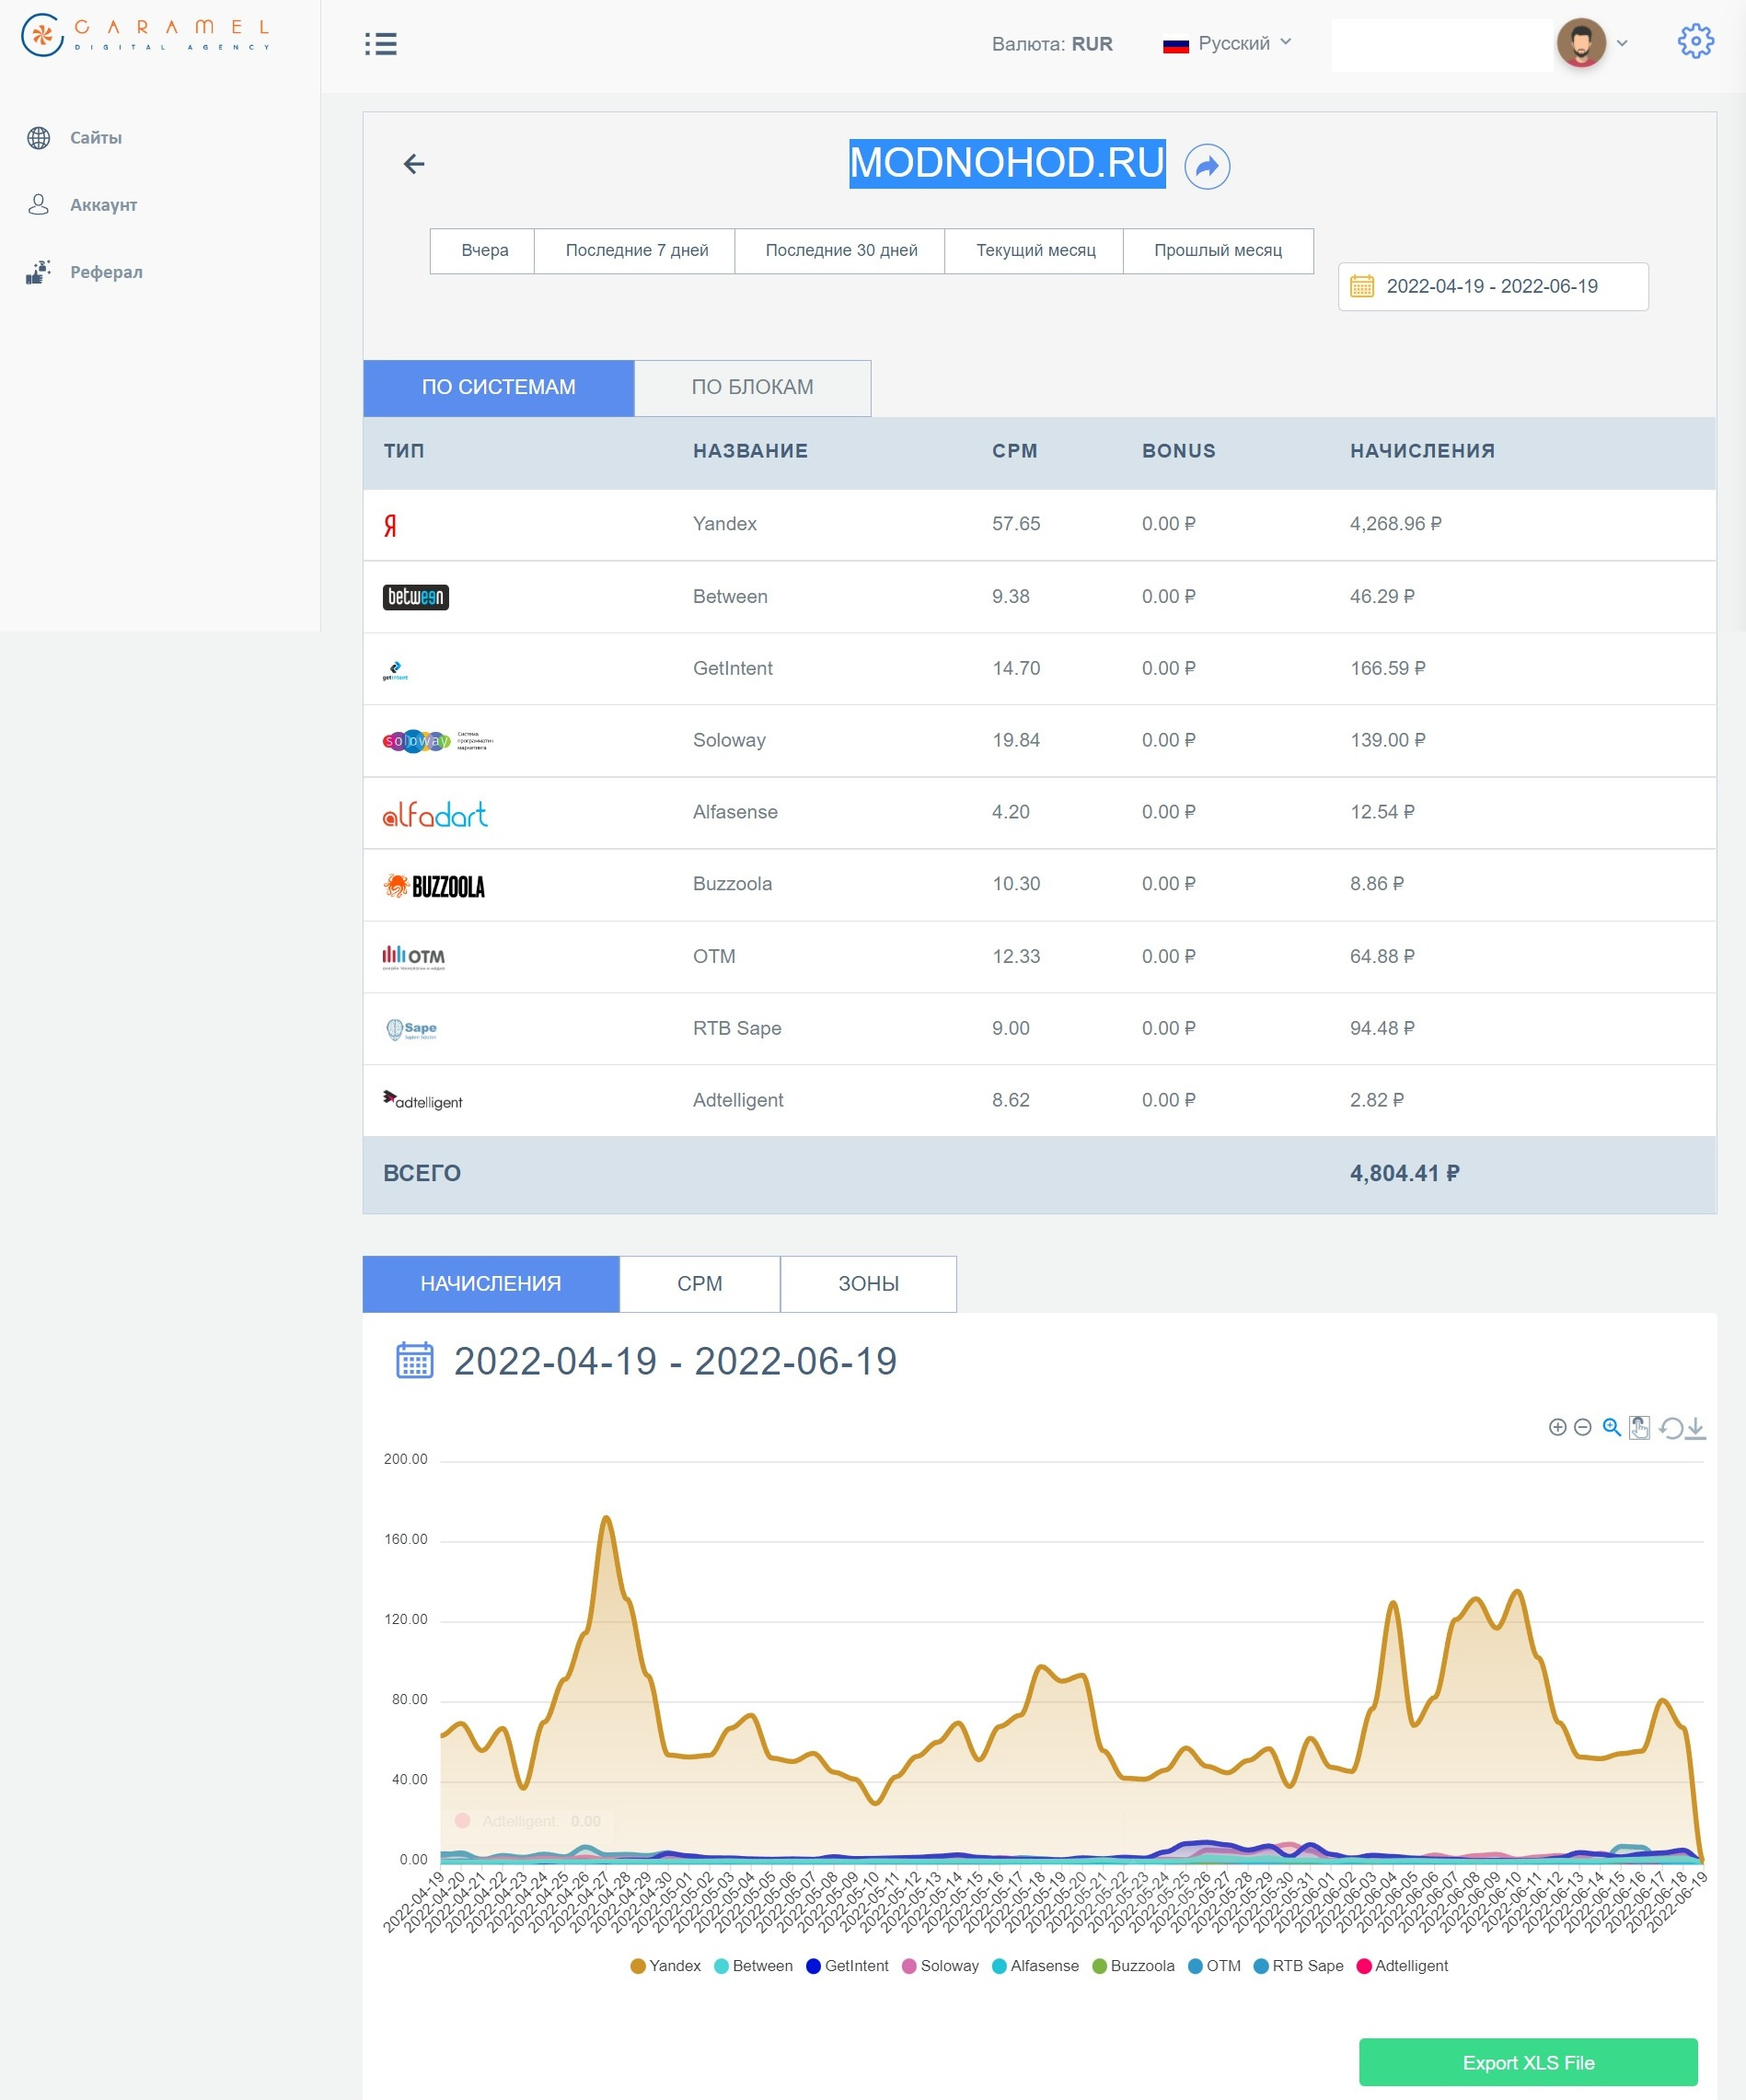
Task: Click the Soloway logo in the table
Action: click(x=438, y=741)
